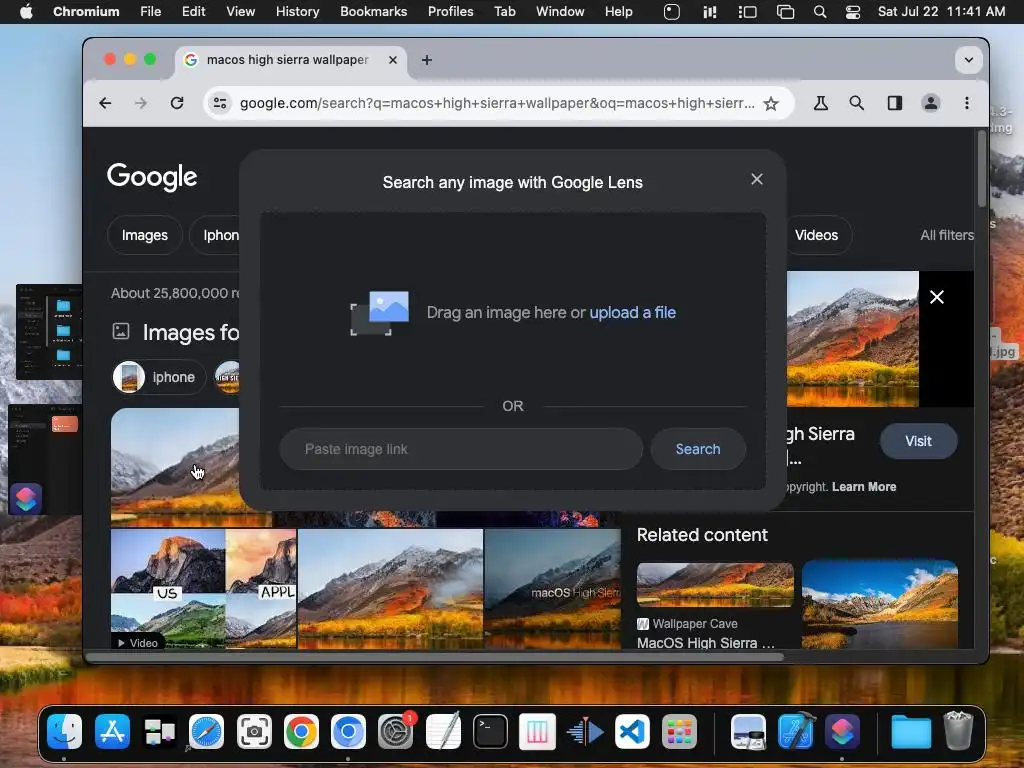
Task: Click the large preview image of Sierra mountain
Action: click(852, 339)
